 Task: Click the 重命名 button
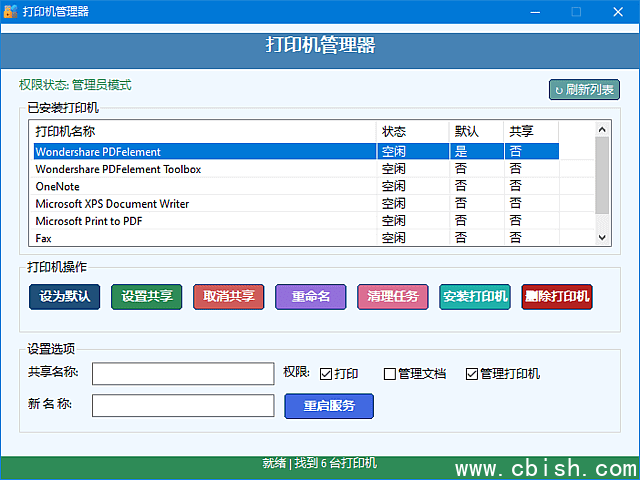click(311, 296)
